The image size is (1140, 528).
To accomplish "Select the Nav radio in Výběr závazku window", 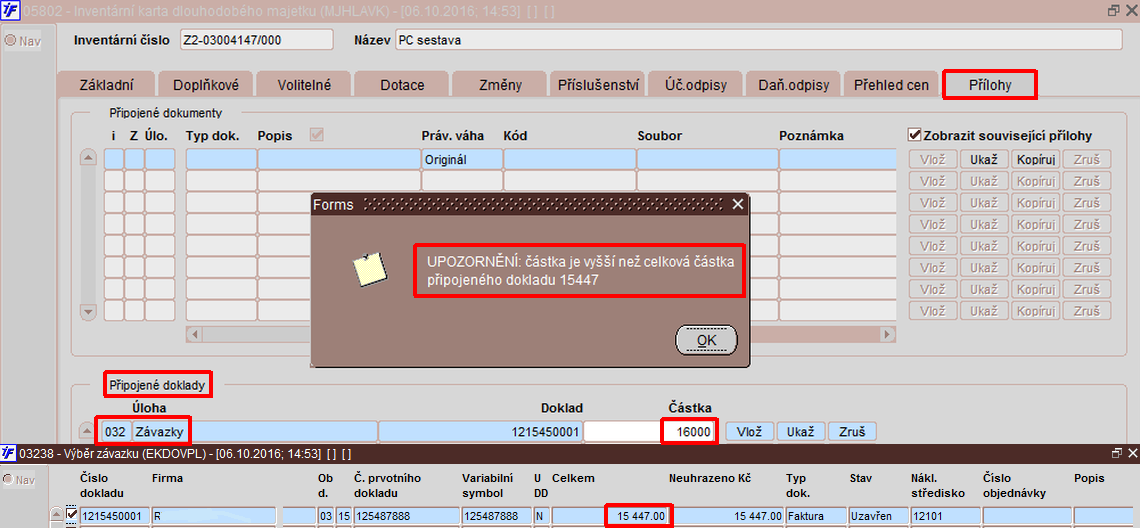I will point(10,480).
